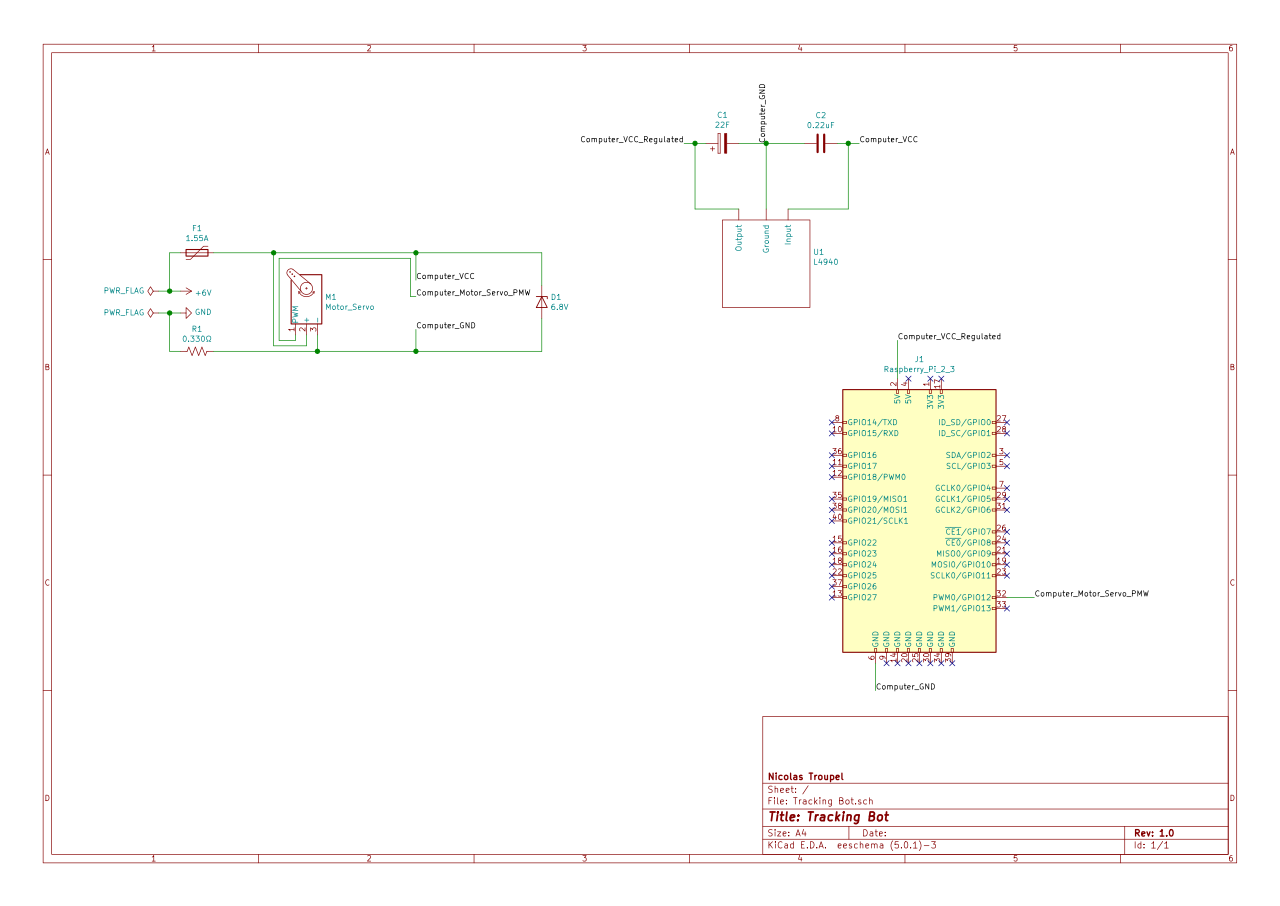Click the L4940 part value
This screenshot has height=906, width=1280.
(825, 262)
